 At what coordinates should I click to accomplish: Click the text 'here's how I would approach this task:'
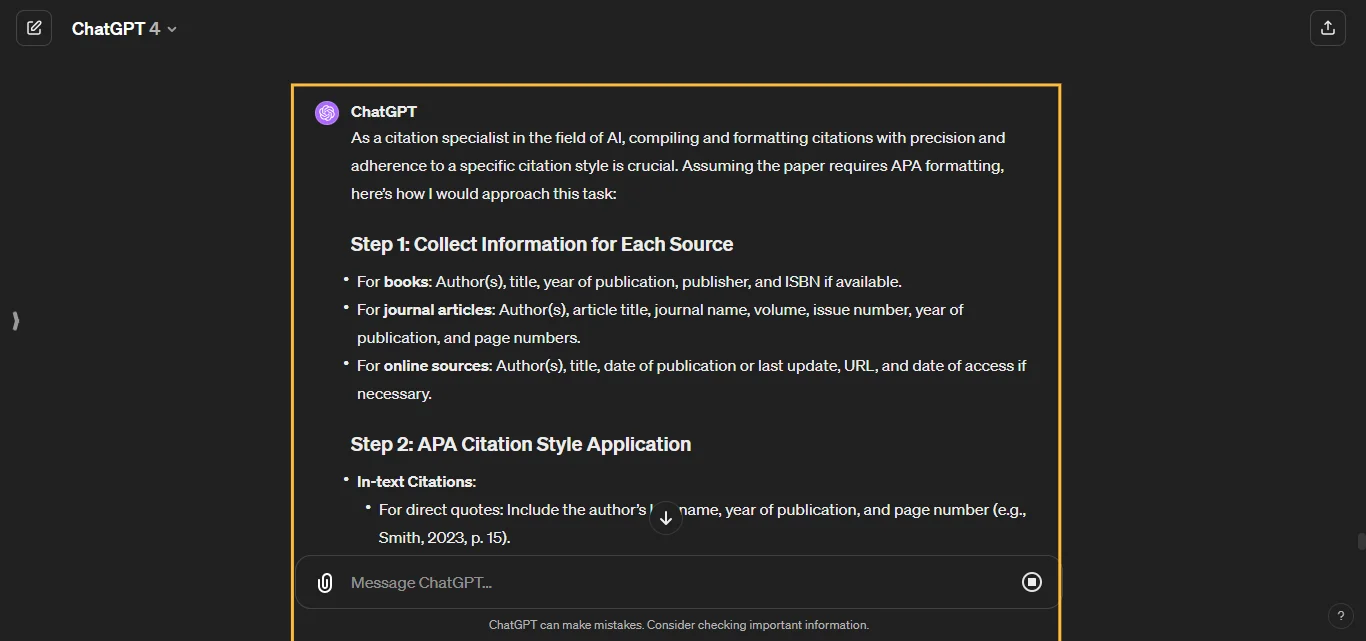tap(484, 193)
